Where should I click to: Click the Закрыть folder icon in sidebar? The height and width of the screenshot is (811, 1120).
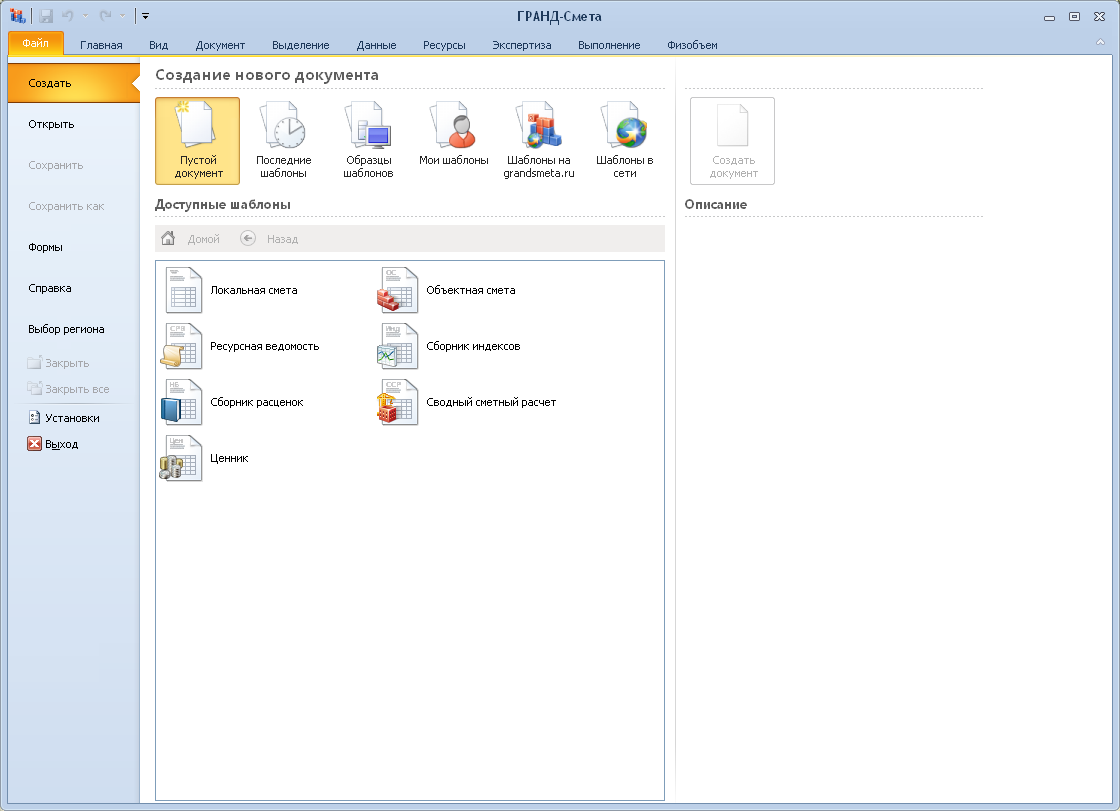point(34,362)
